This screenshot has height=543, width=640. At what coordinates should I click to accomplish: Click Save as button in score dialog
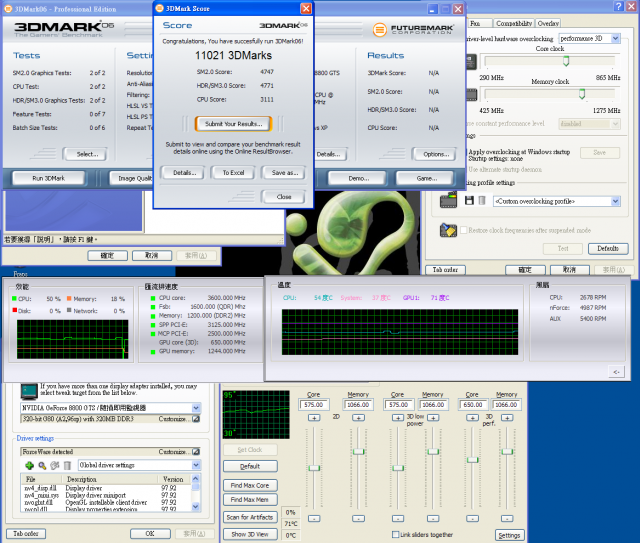(x=284, y=173)
